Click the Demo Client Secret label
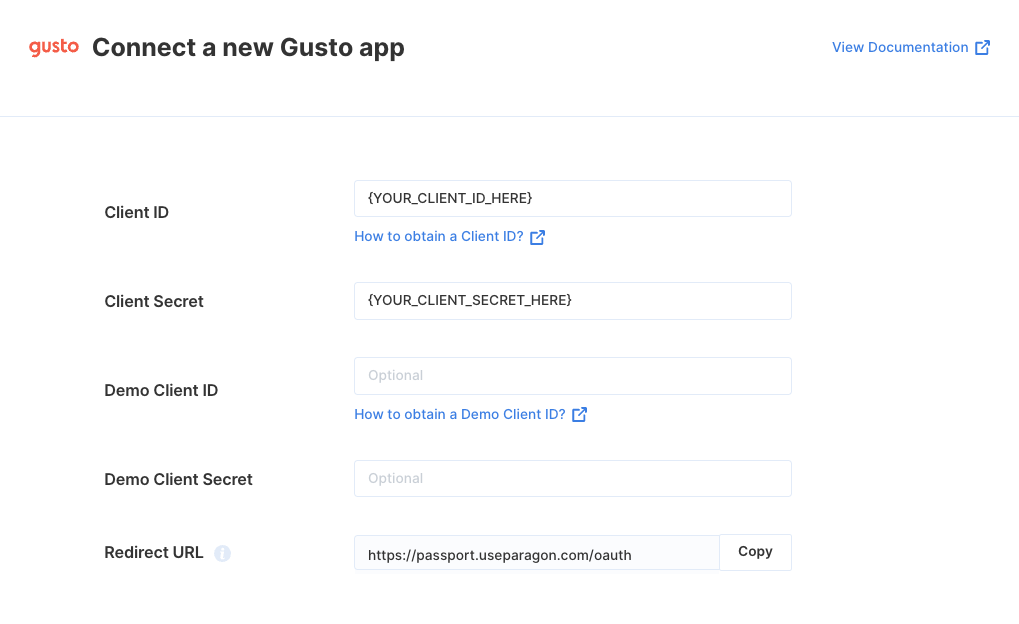Screen dimensions: 1019x624 point(178,480)
